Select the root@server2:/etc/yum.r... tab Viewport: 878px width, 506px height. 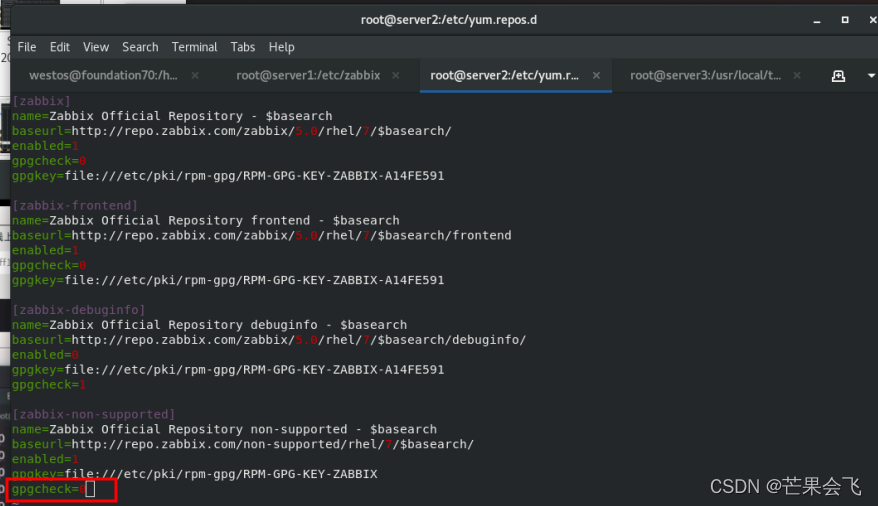tap(504, 76)
